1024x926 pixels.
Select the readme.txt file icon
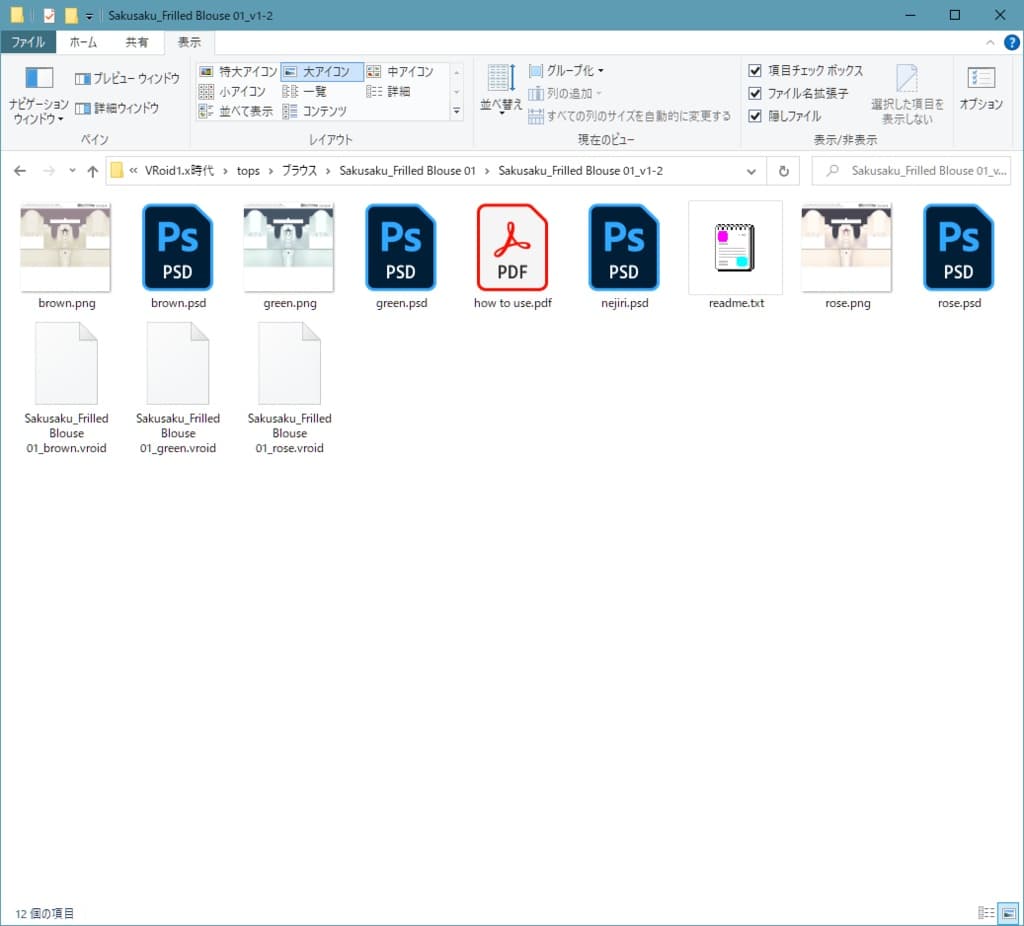735,248
